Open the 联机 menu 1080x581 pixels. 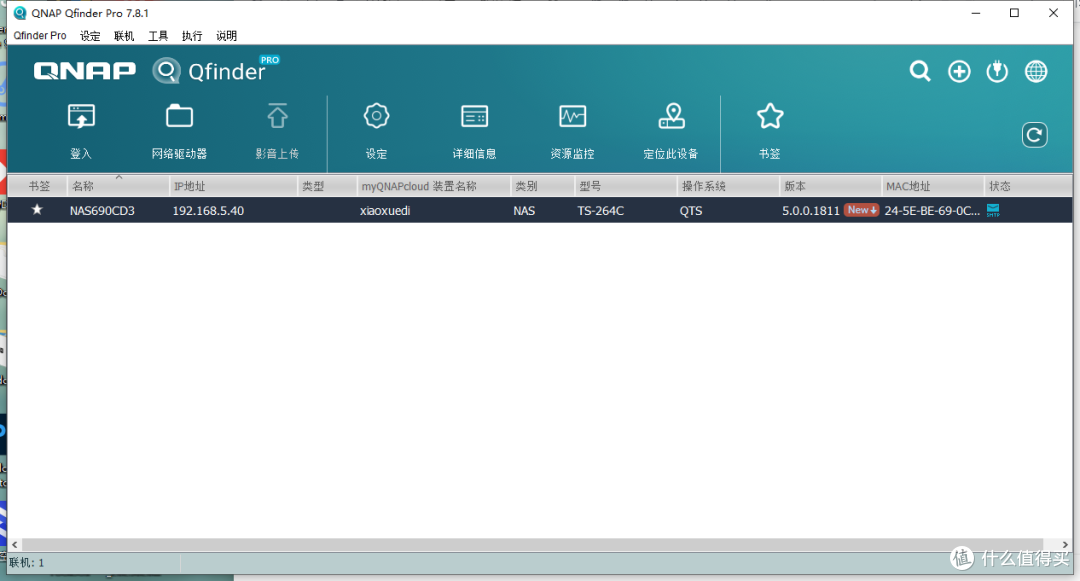(x=124, y=36)
